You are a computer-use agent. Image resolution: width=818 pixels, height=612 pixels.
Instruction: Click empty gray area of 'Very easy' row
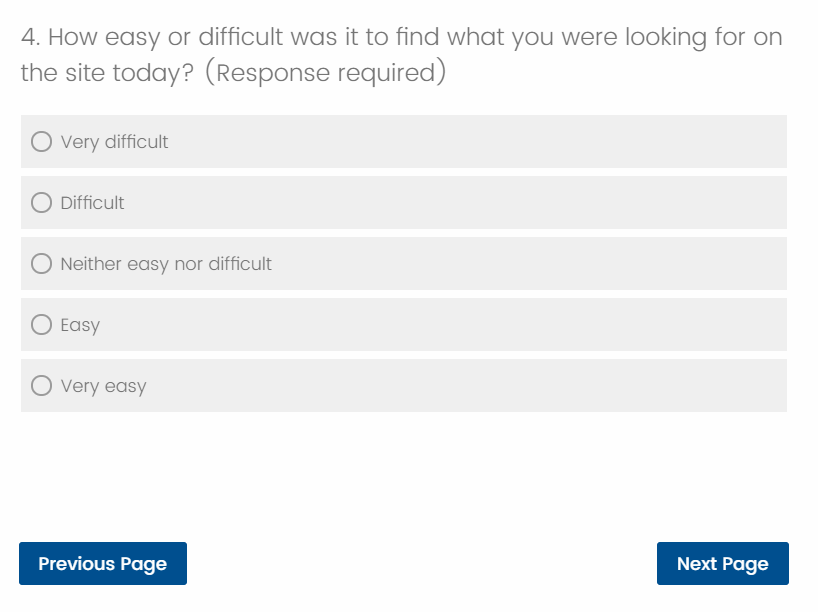click(x=500, y=386)
